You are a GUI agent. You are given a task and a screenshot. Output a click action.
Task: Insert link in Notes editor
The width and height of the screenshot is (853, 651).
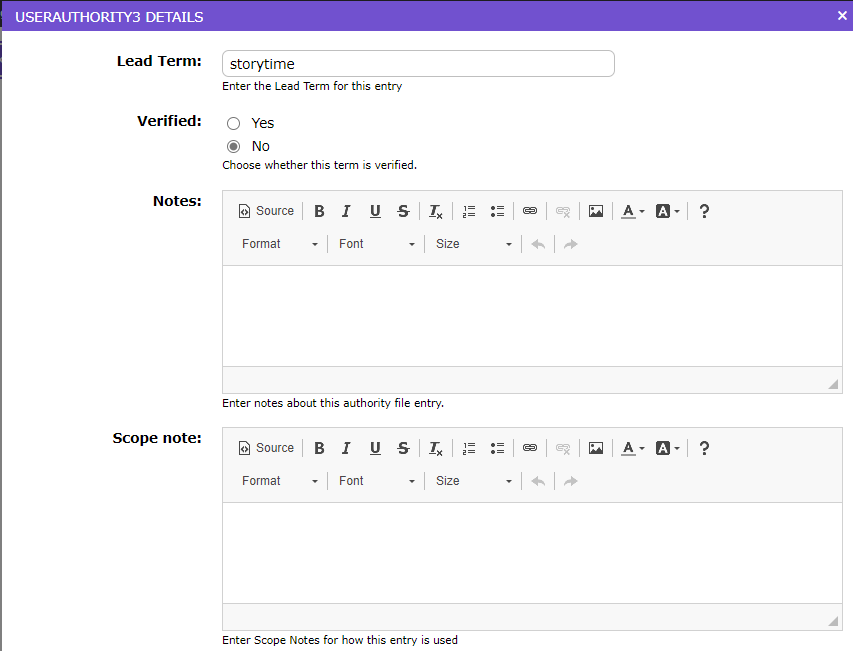[530, 211]
